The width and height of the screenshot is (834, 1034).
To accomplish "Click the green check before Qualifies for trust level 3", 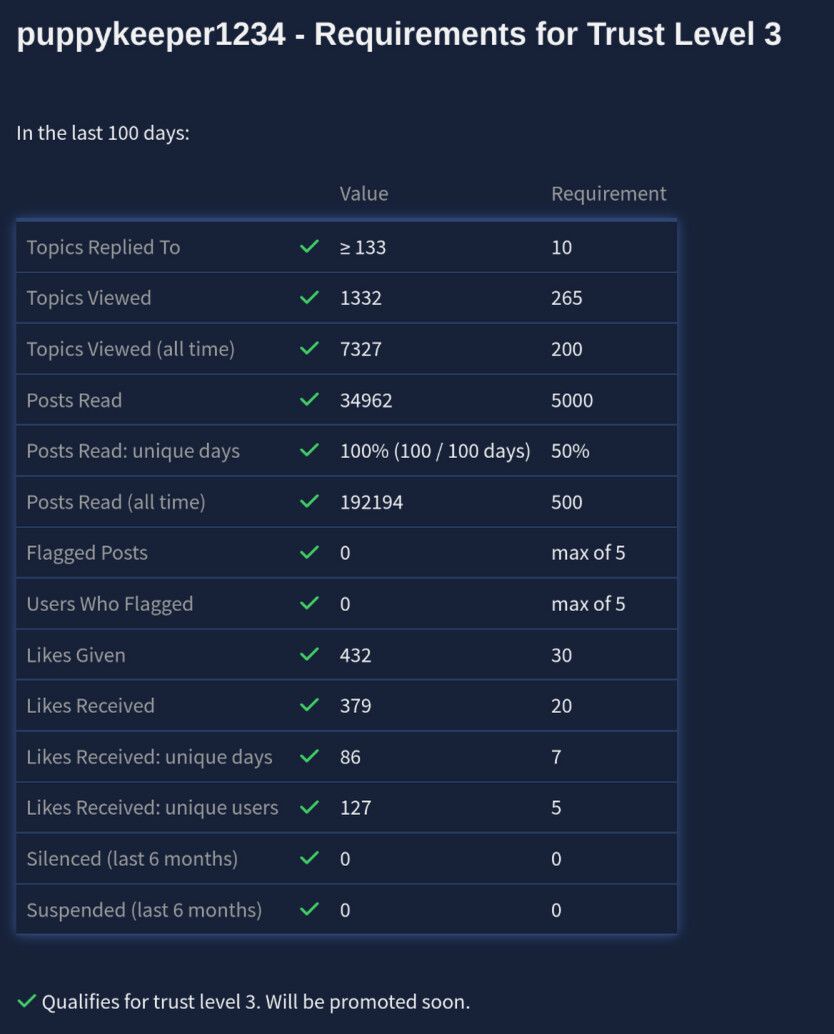I will 27,1002.
